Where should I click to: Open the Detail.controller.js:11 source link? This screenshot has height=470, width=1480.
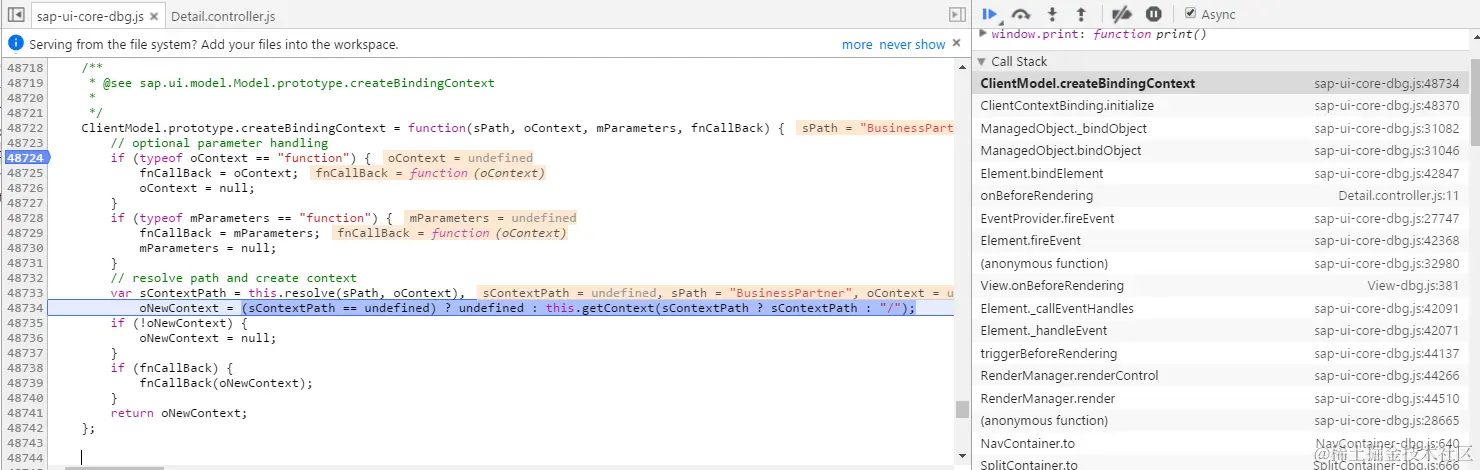point(1399,196)
